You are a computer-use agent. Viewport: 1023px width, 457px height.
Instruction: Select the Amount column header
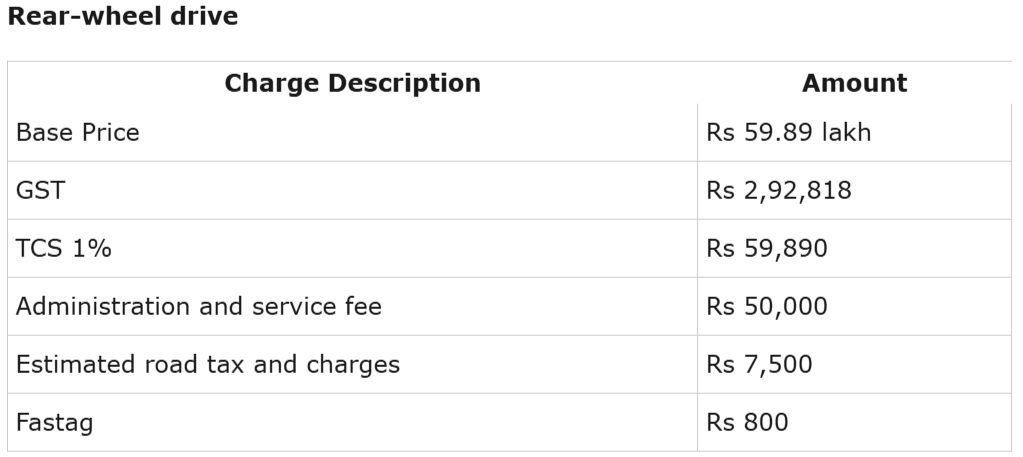coord(854,83)
